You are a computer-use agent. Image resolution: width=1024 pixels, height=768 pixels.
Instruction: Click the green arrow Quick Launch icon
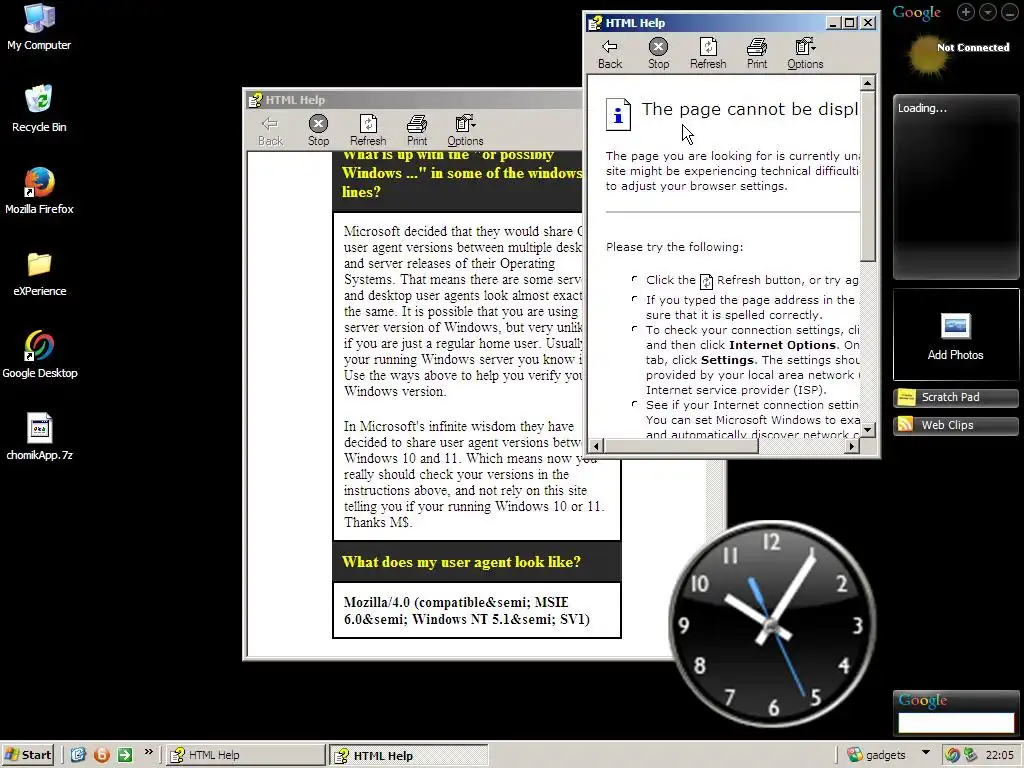pyautogui.click(x=125, y=755)
